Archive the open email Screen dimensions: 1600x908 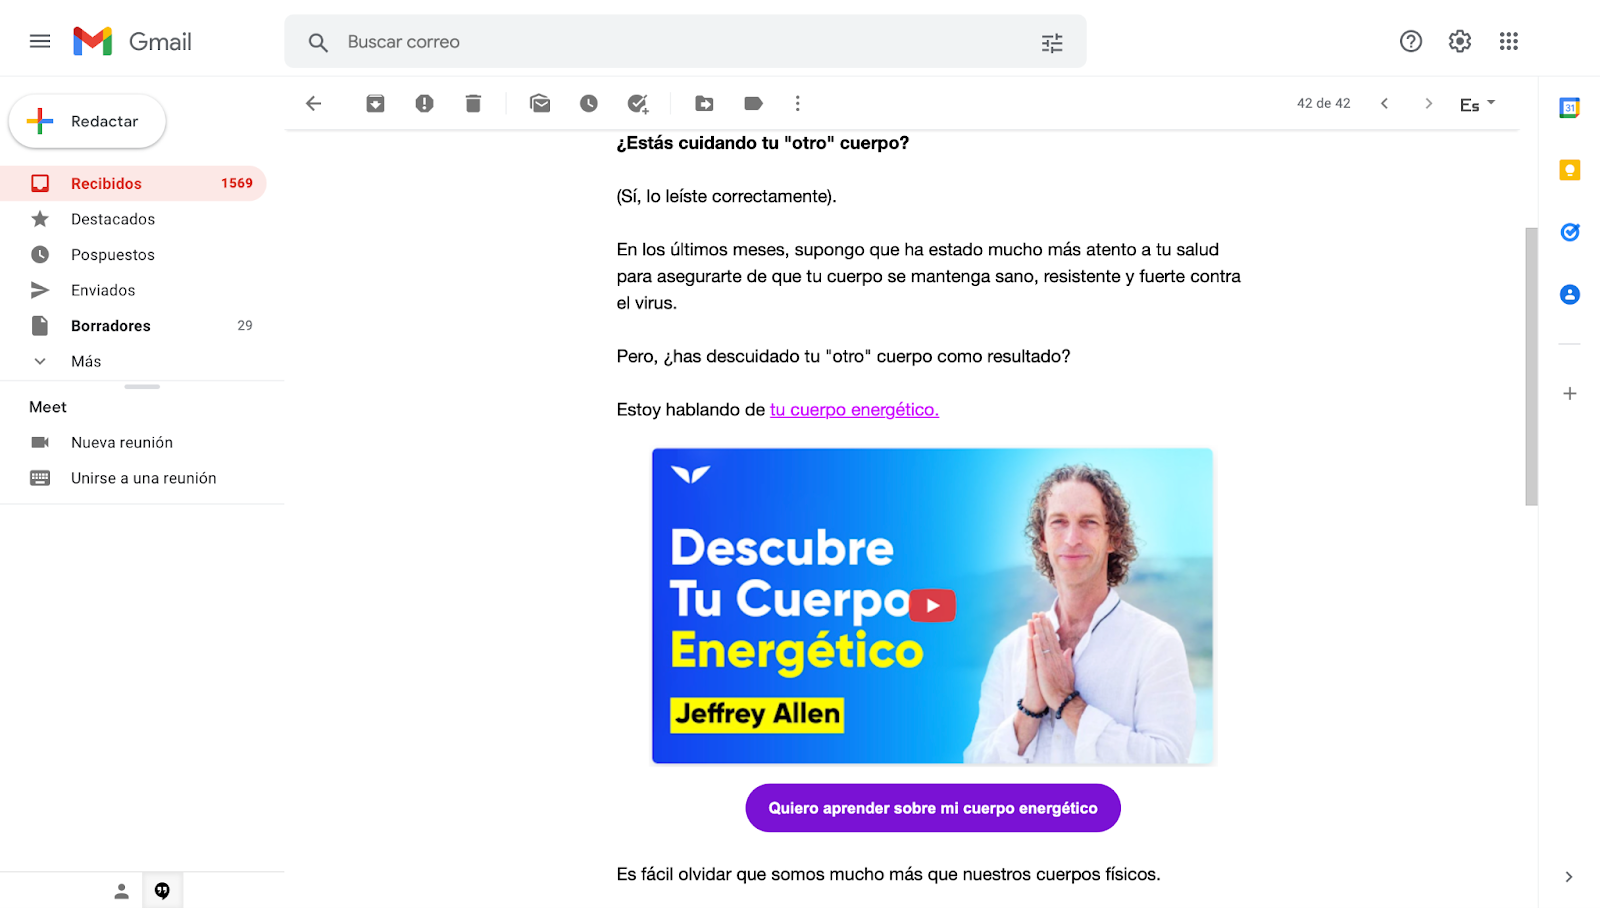375,103
